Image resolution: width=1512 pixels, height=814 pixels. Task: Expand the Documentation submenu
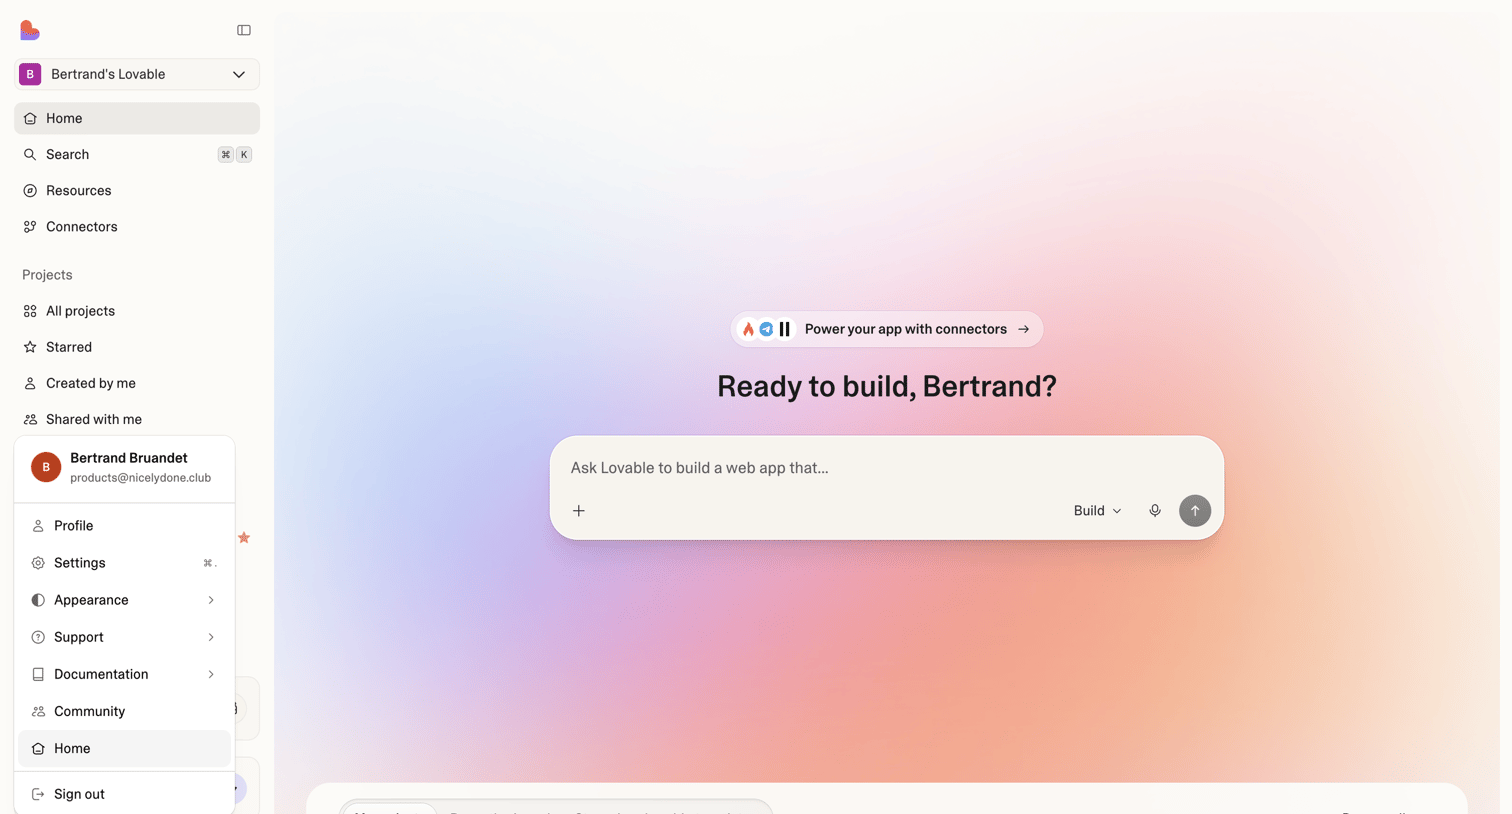124,674
